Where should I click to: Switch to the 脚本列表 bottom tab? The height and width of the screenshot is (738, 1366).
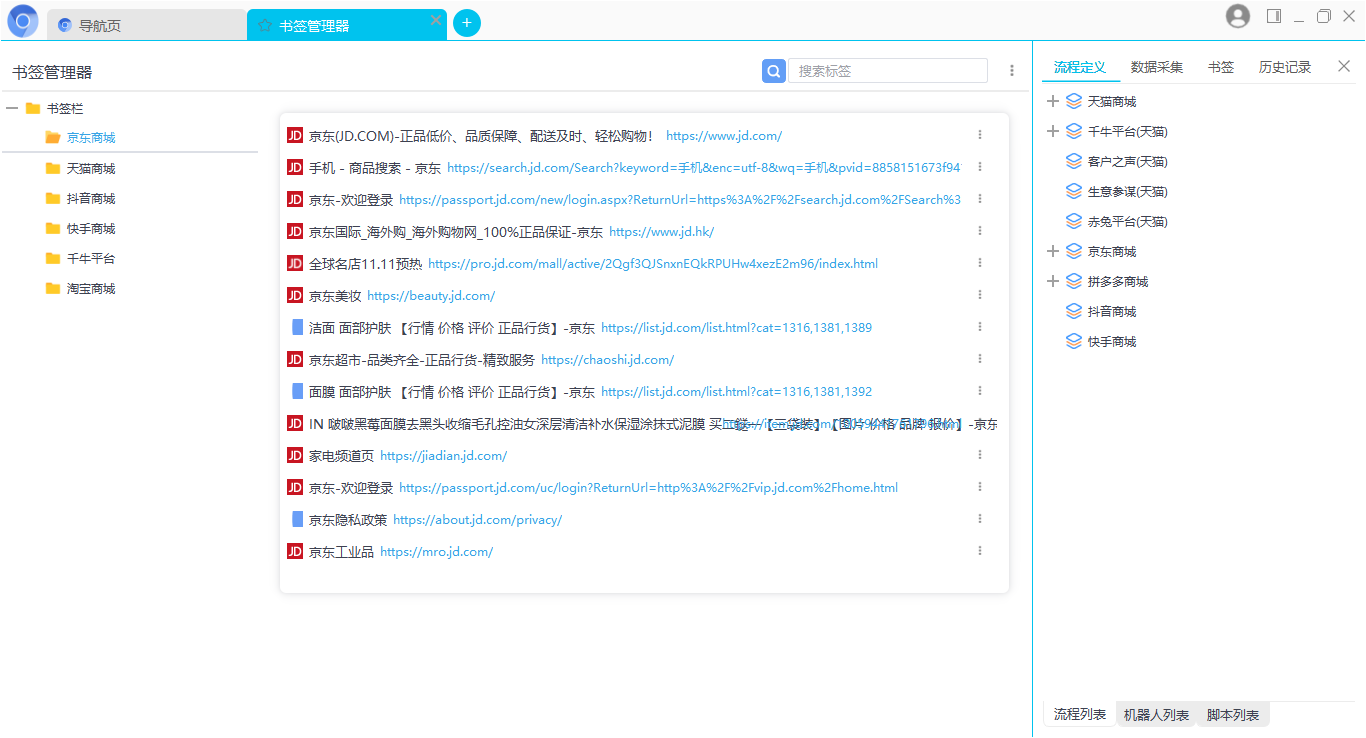[x=1233, y=715]
